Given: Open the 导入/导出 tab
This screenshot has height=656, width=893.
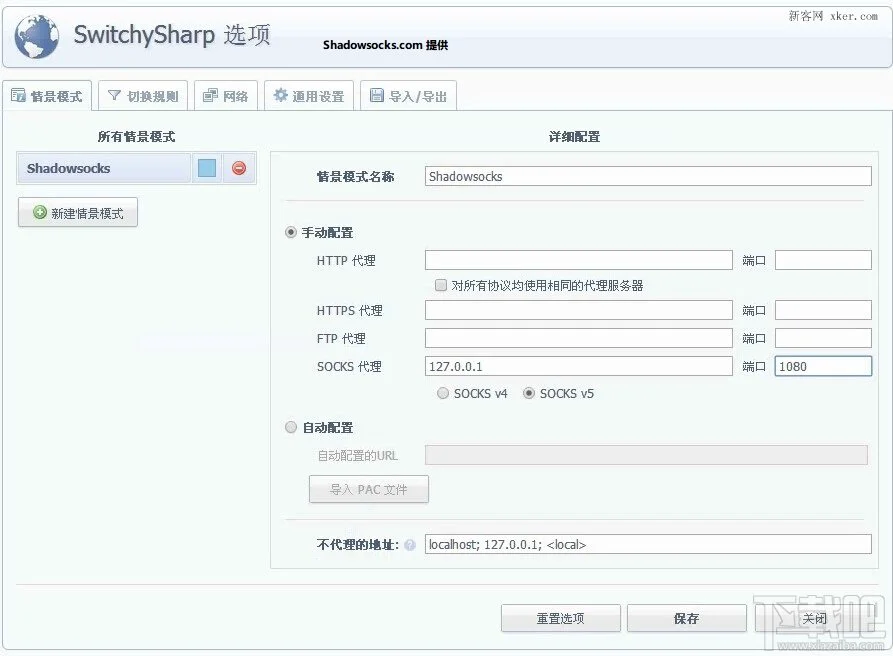Looking at the screenshot, I should coord(408,96).
